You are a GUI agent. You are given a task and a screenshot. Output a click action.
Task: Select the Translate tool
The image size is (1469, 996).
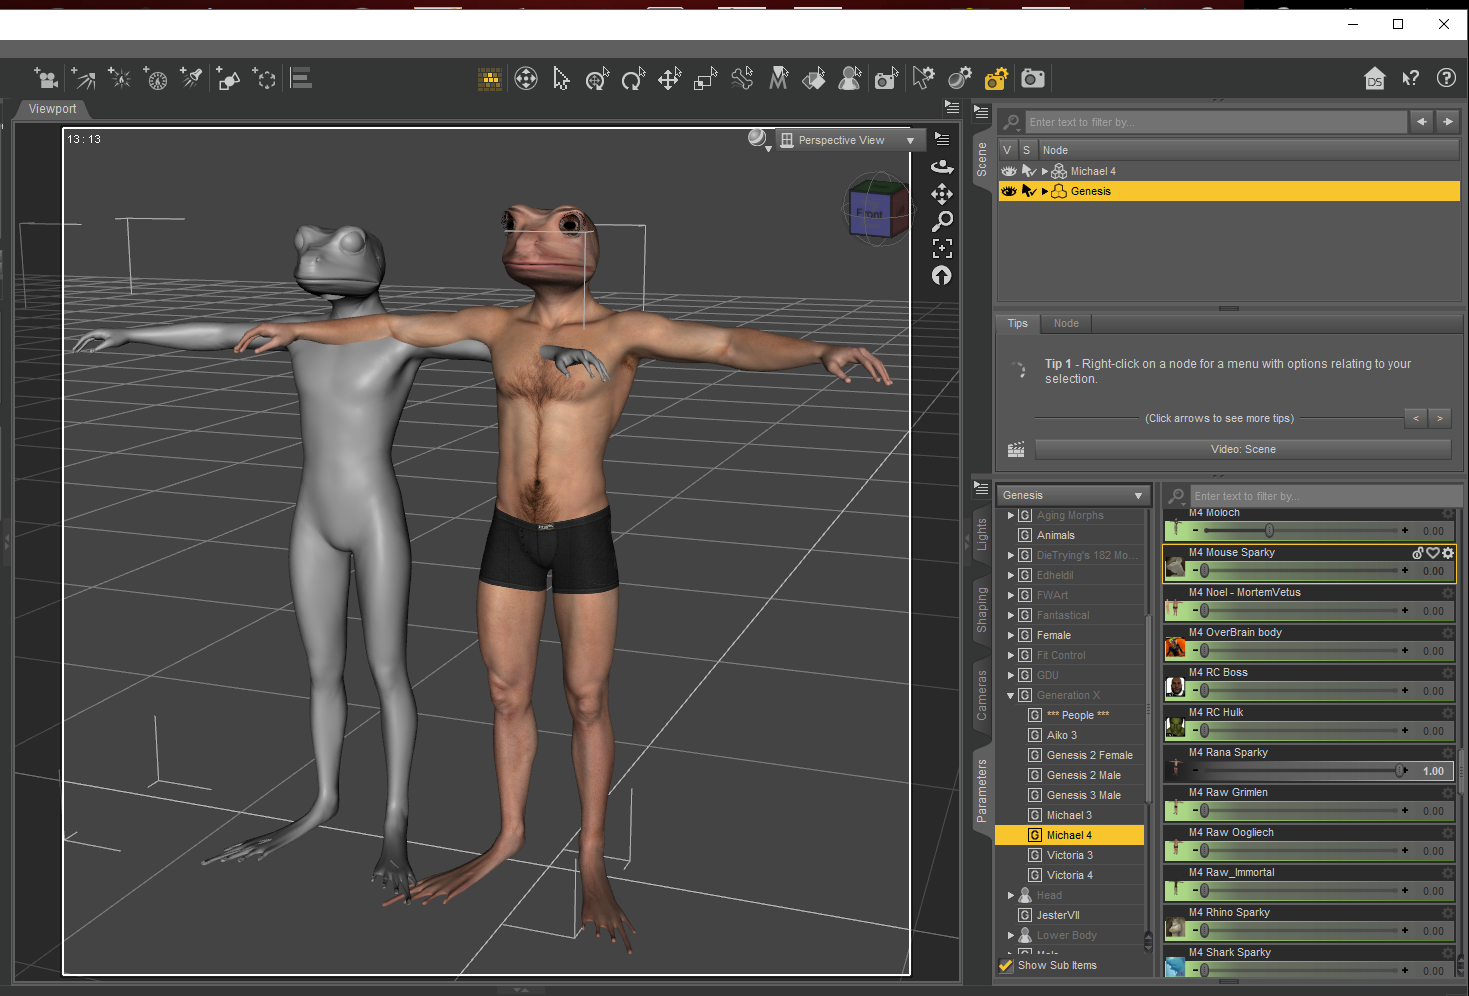669,79
